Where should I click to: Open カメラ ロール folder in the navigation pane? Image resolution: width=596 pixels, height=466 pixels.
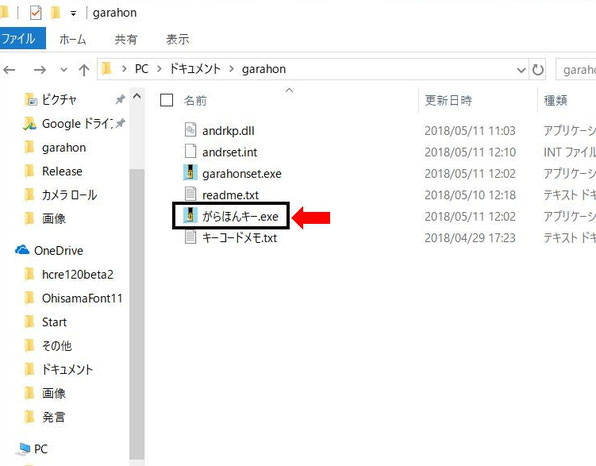[69, 195]
